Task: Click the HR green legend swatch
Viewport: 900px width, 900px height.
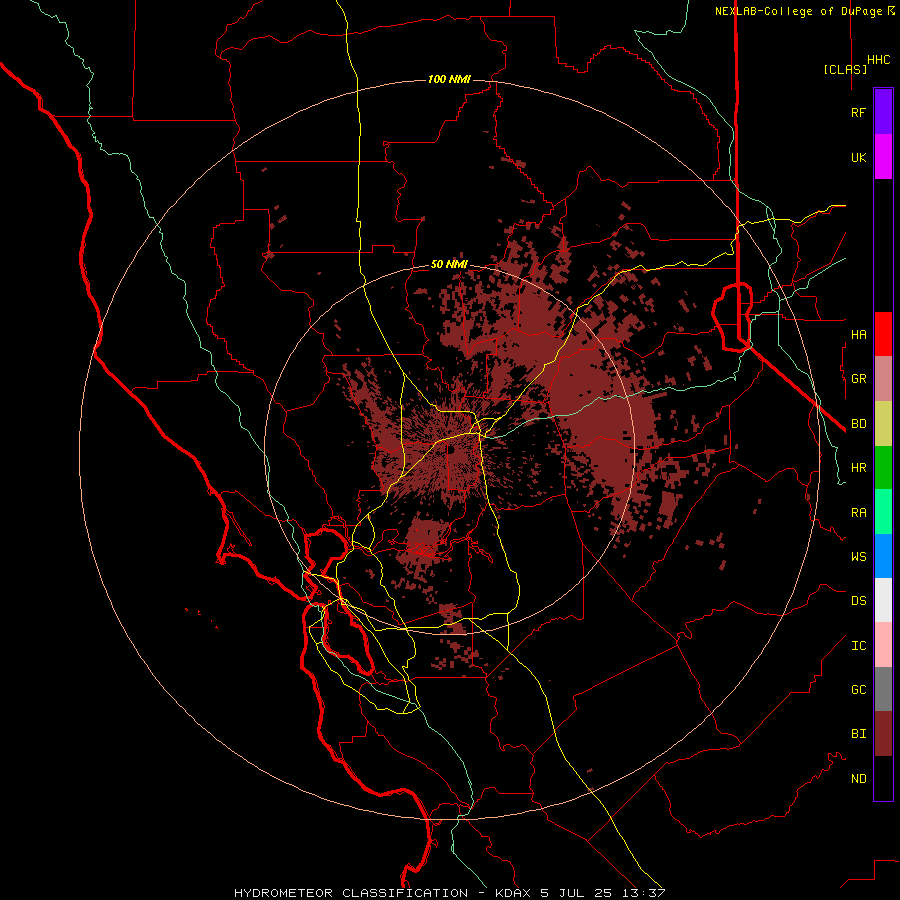Action: [x=883, y=468]
